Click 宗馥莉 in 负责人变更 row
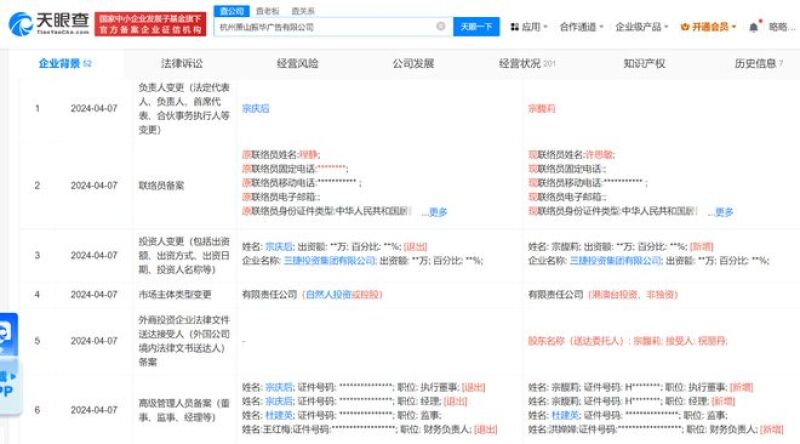800x444 pixels. tap(542, 108)
